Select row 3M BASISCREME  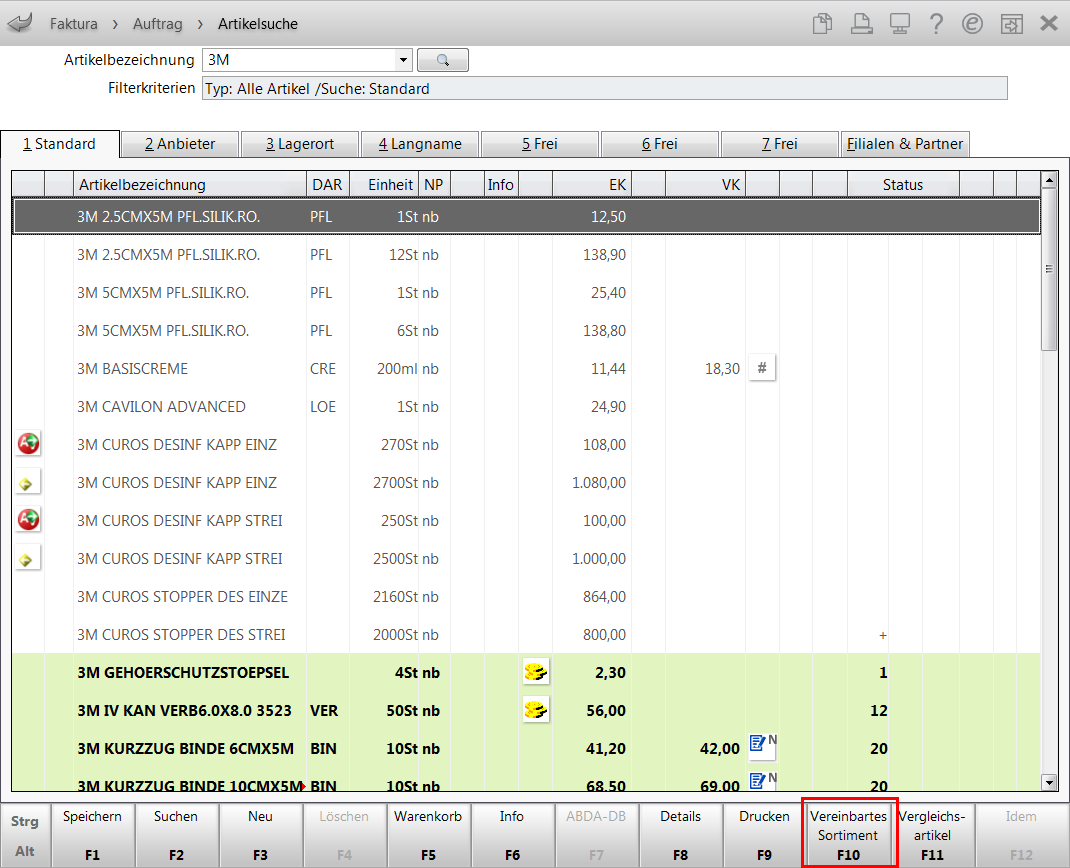point(526,368)
